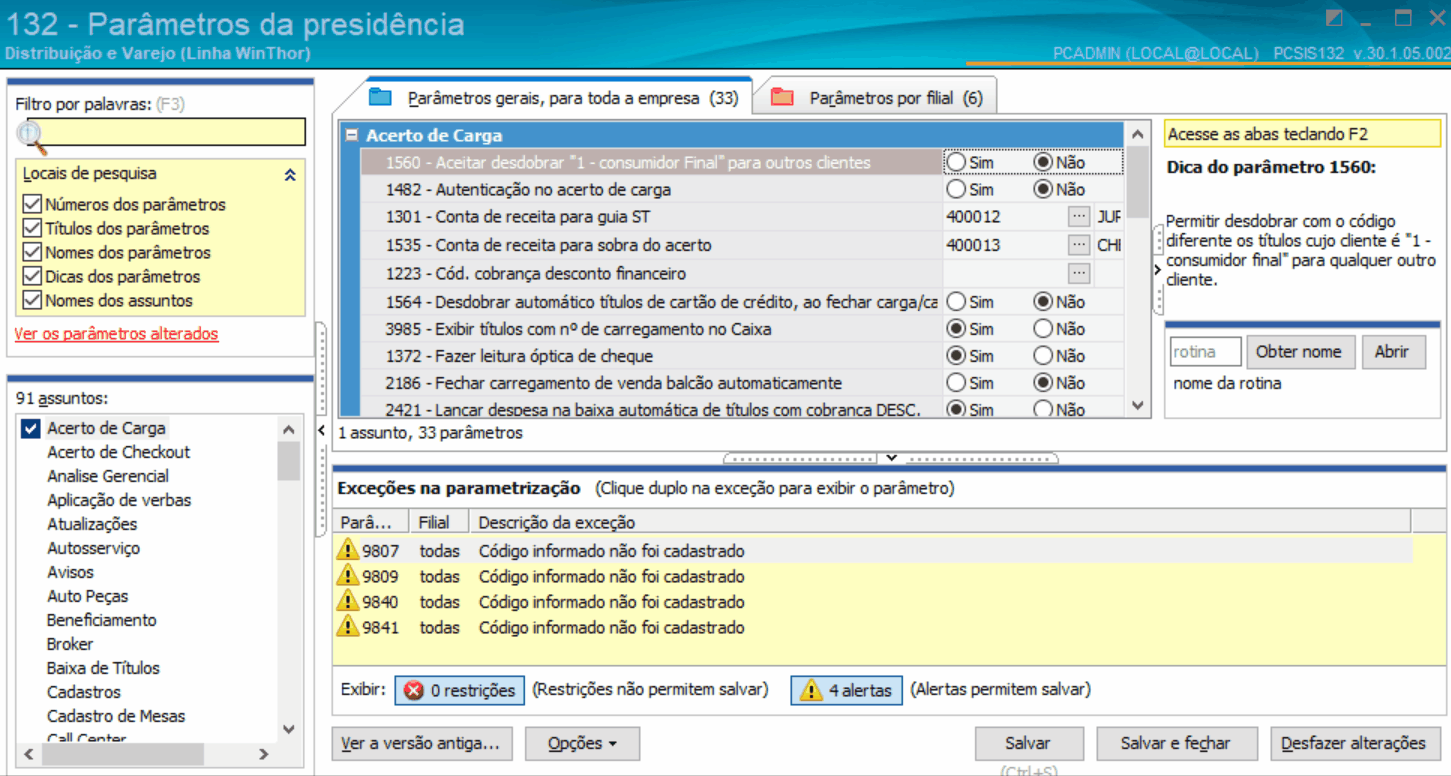This screenshot has height=776, width=1451.
Task: Select Atualizações subject
Action: tap(92, 524)
